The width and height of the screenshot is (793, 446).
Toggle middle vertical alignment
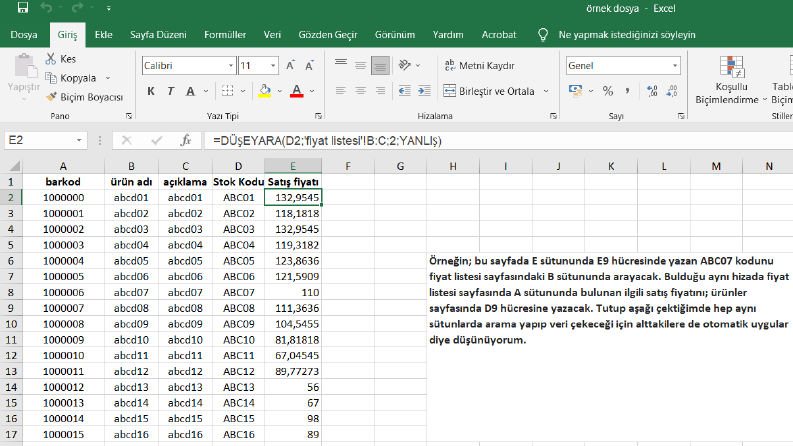coord(361,65)
